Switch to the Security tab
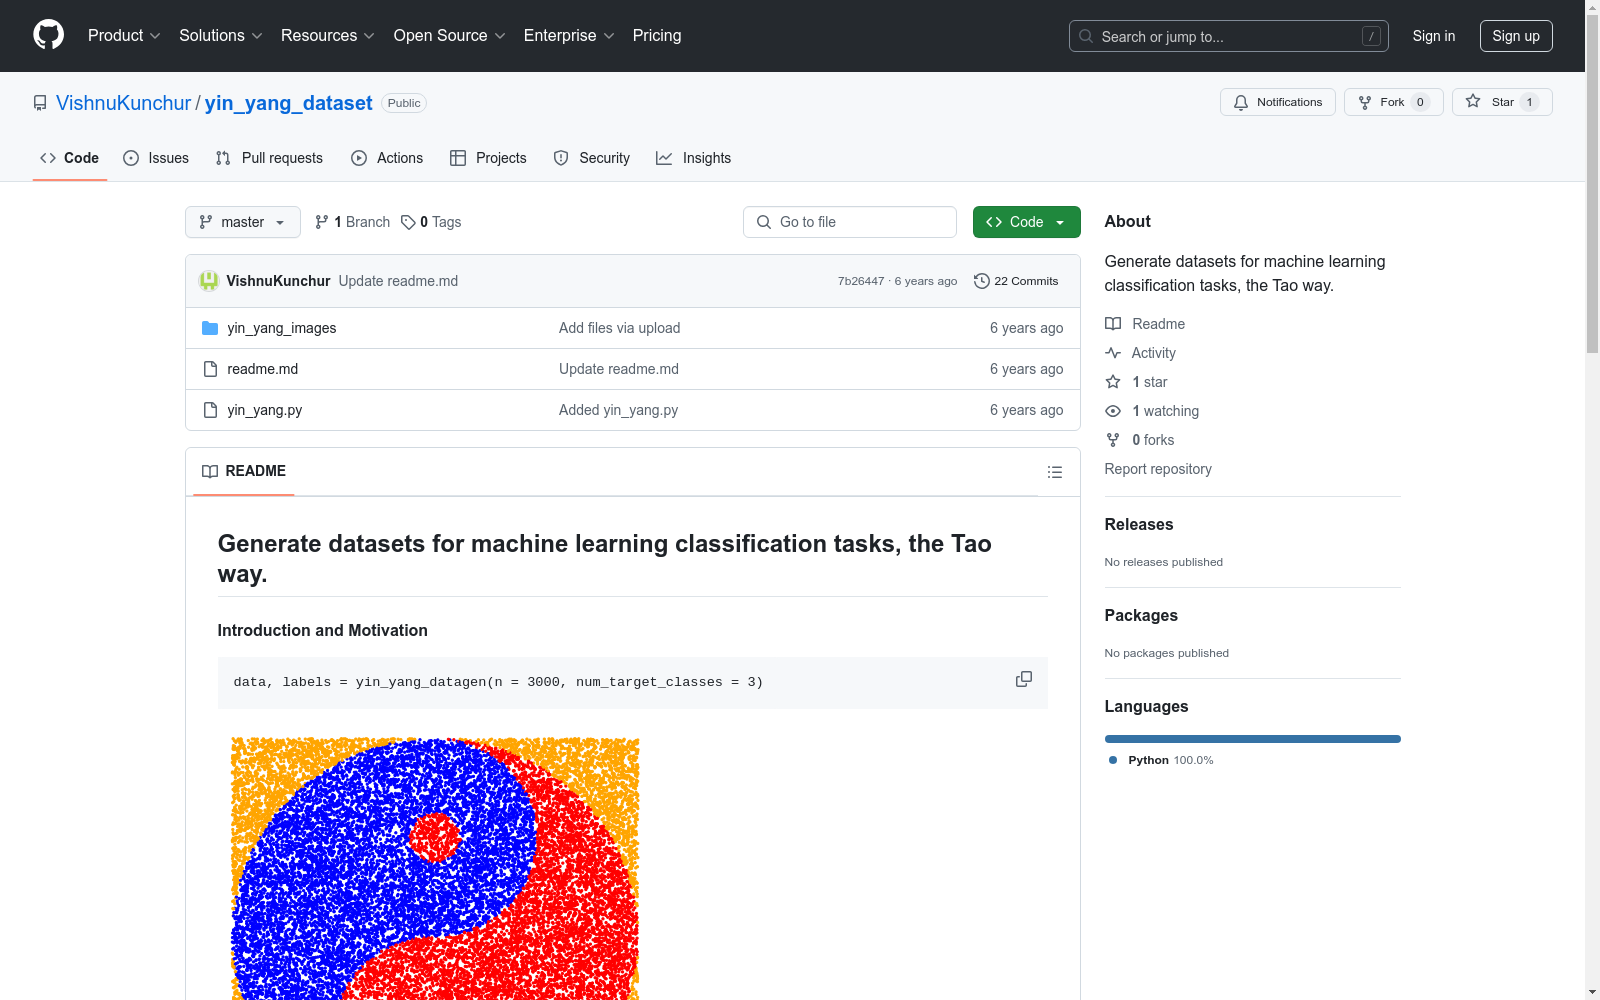This screenshot has height=1000, width=1600. click(591, 158)
